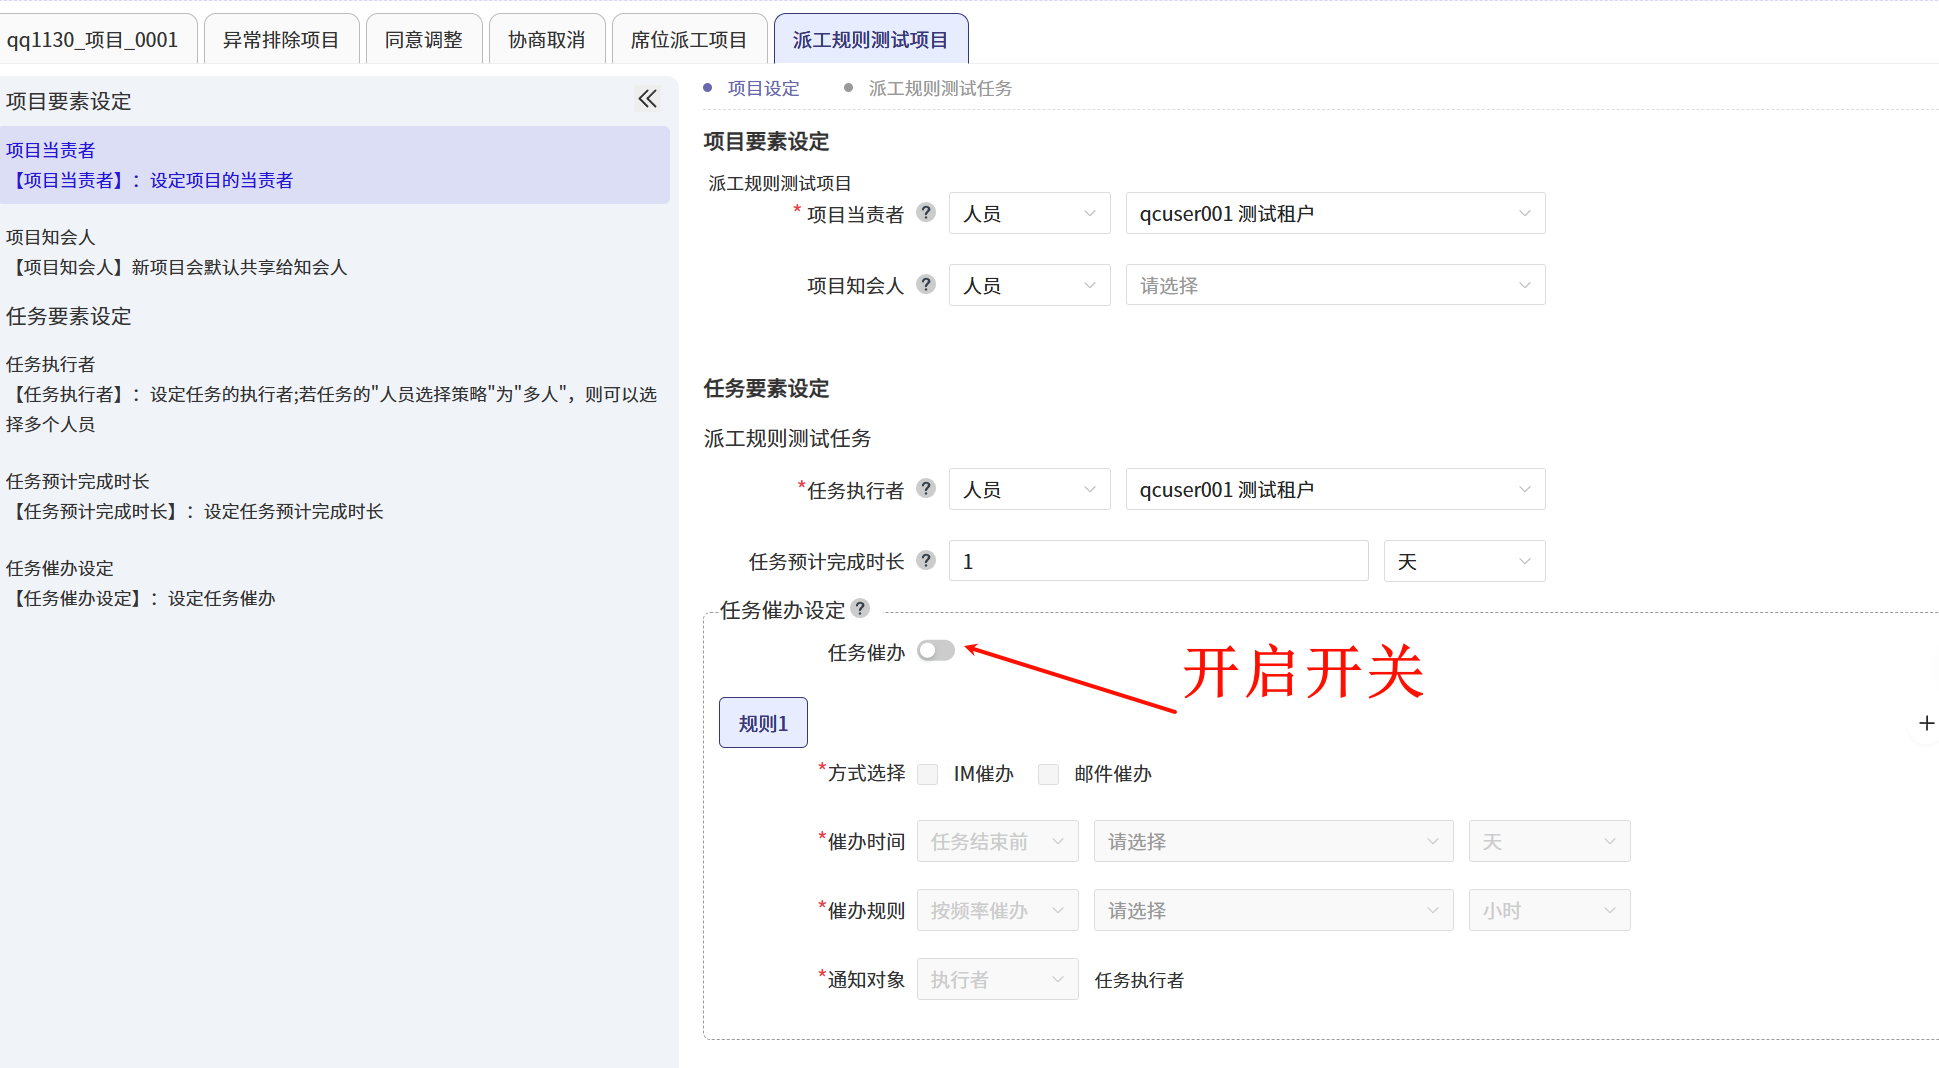This screenshot has width=1939, height=1068.
Task: Click help icon next to 项目当责者
Action: (x=926, y=212)
